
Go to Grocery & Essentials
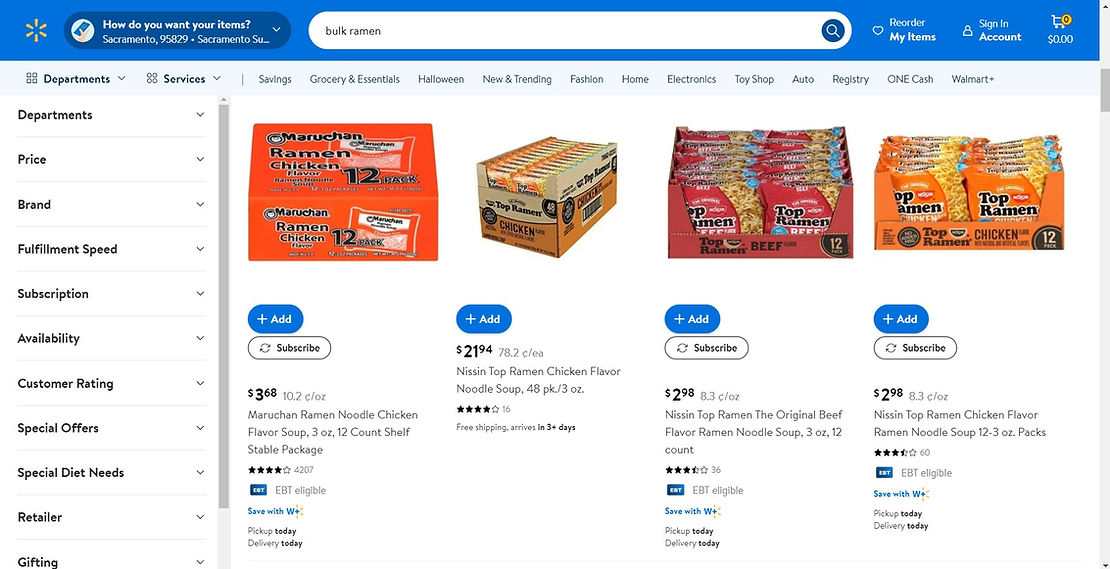pyautogui.click(x=354, y=79)
